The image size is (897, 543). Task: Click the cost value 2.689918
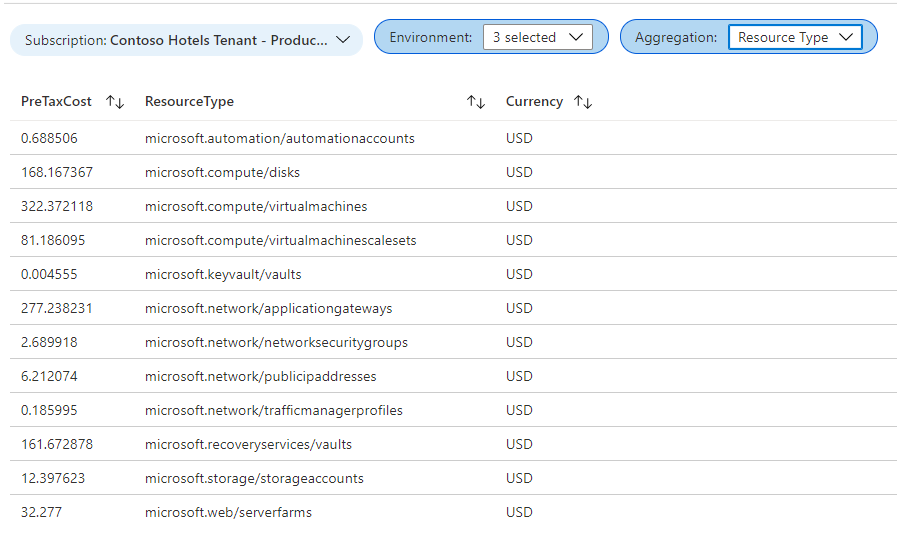(x=49, y=342)
